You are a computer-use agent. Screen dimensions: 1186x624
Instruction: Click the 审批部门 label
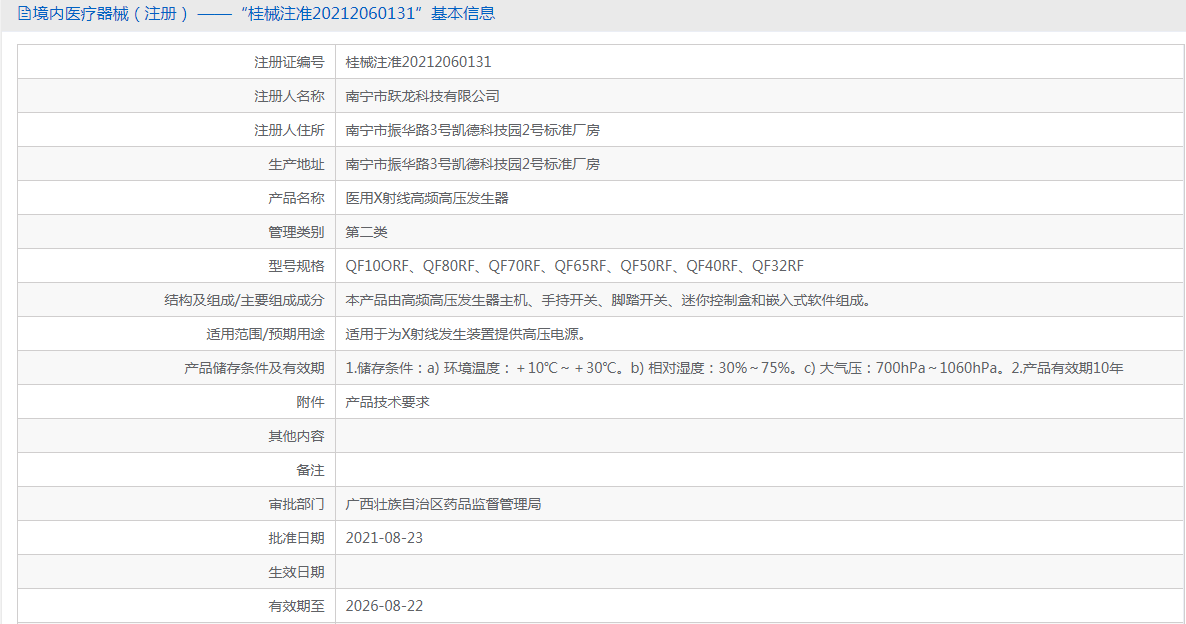point(296,504)
